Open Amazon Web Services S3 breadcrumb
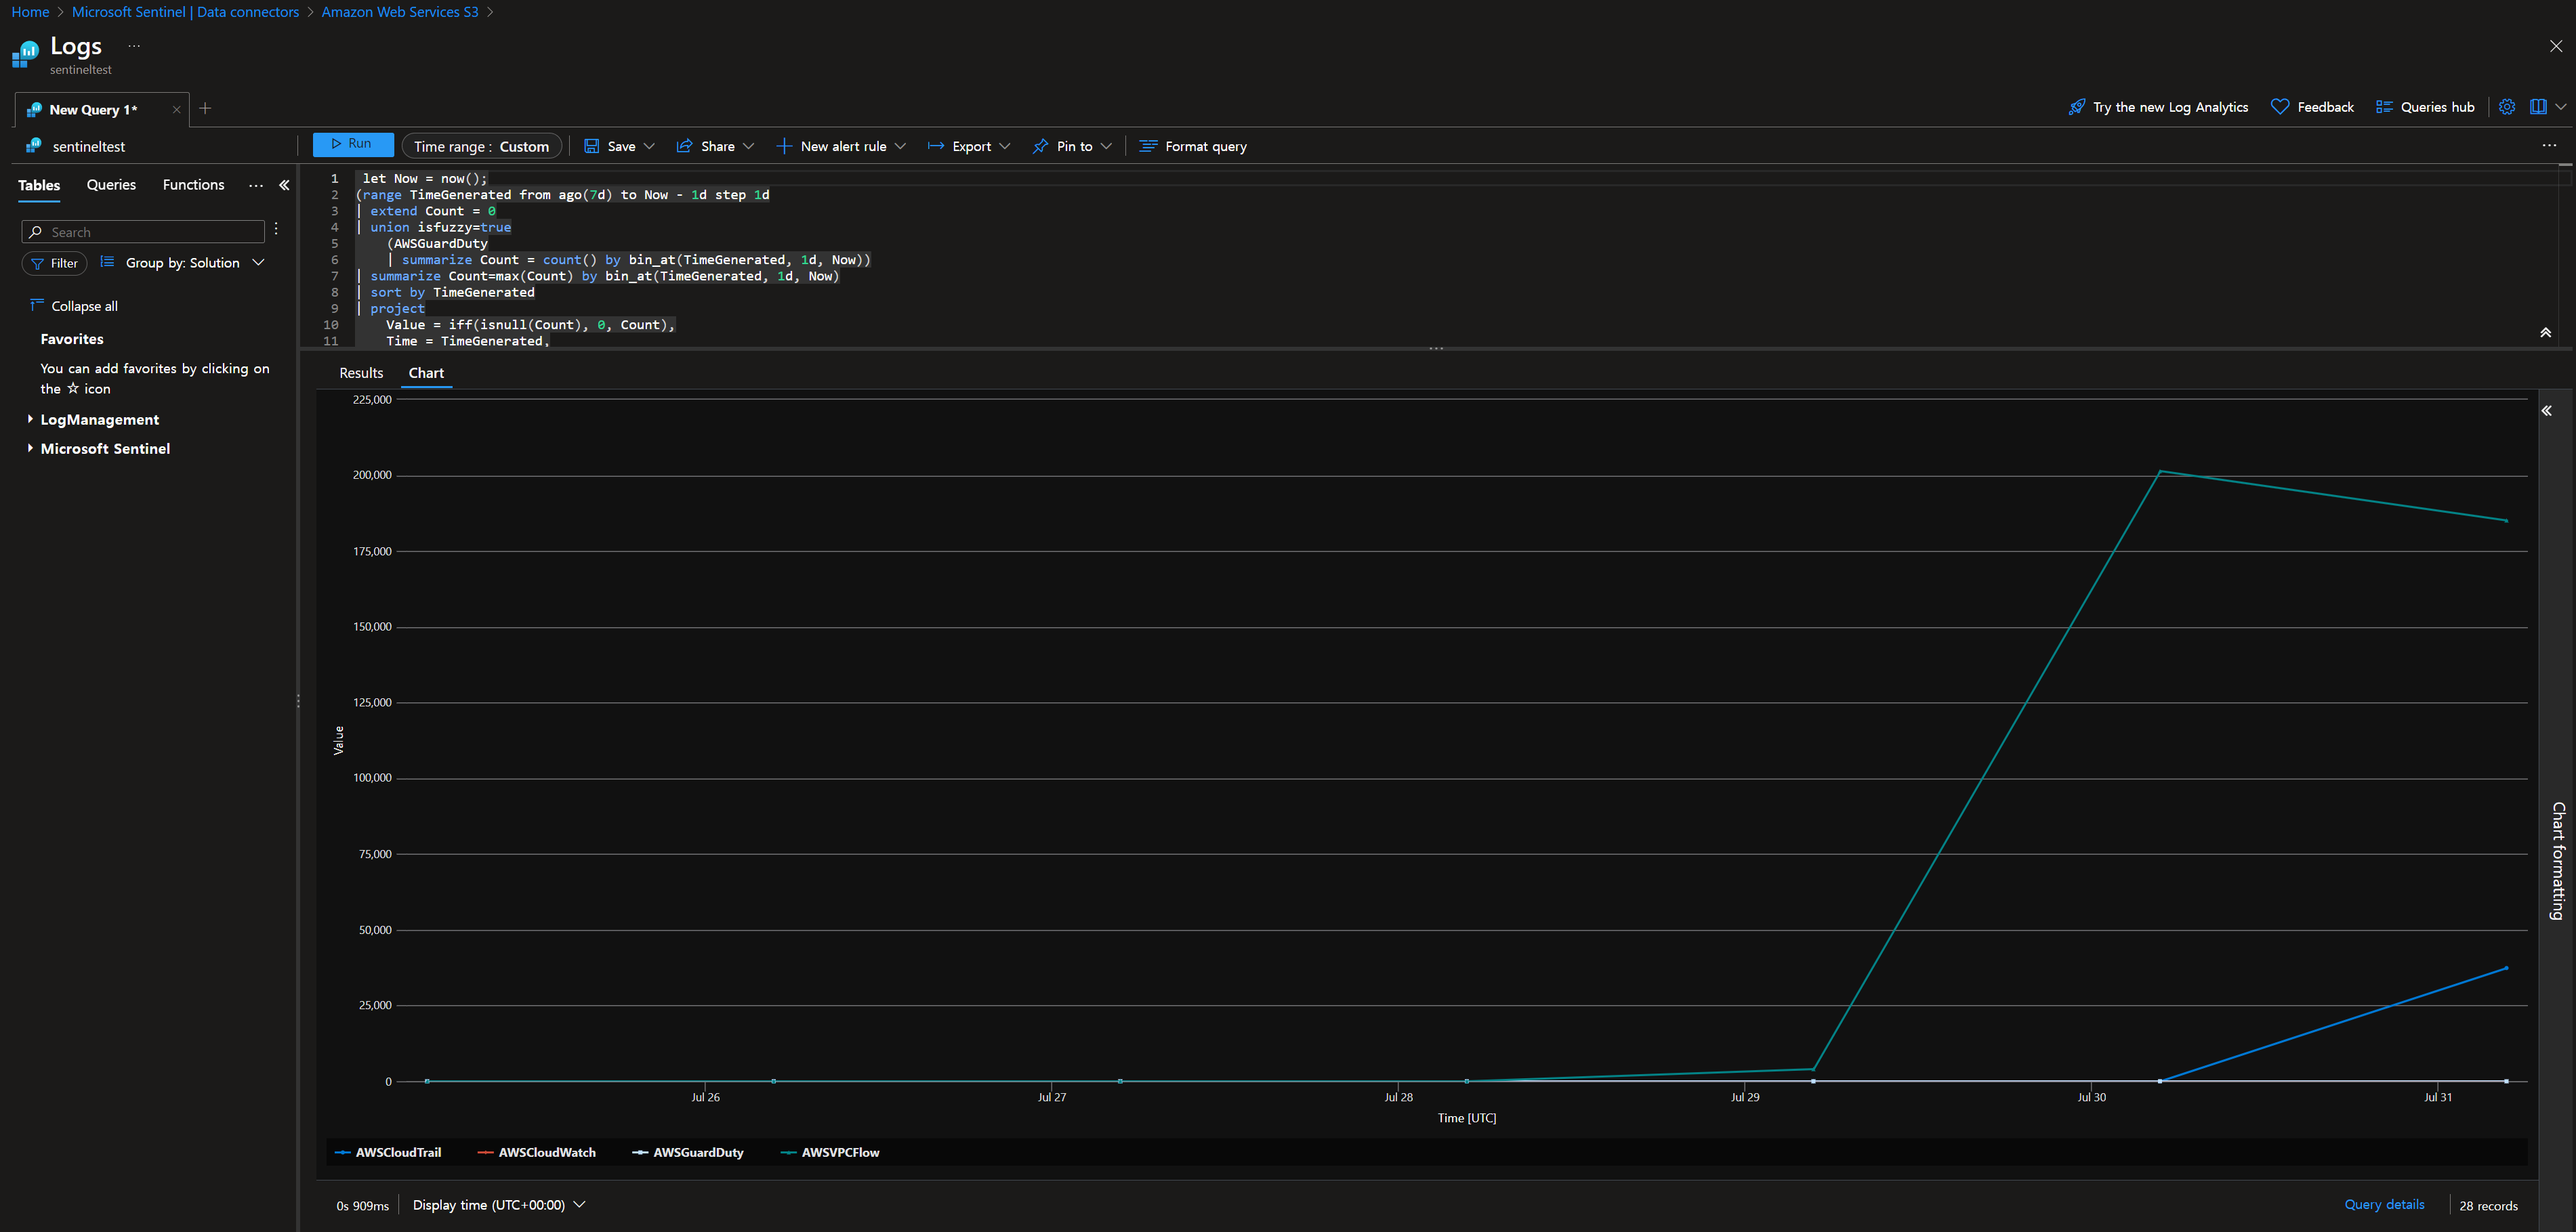This screenshot has width=2576, height=1232. click(x=400, y=12)
